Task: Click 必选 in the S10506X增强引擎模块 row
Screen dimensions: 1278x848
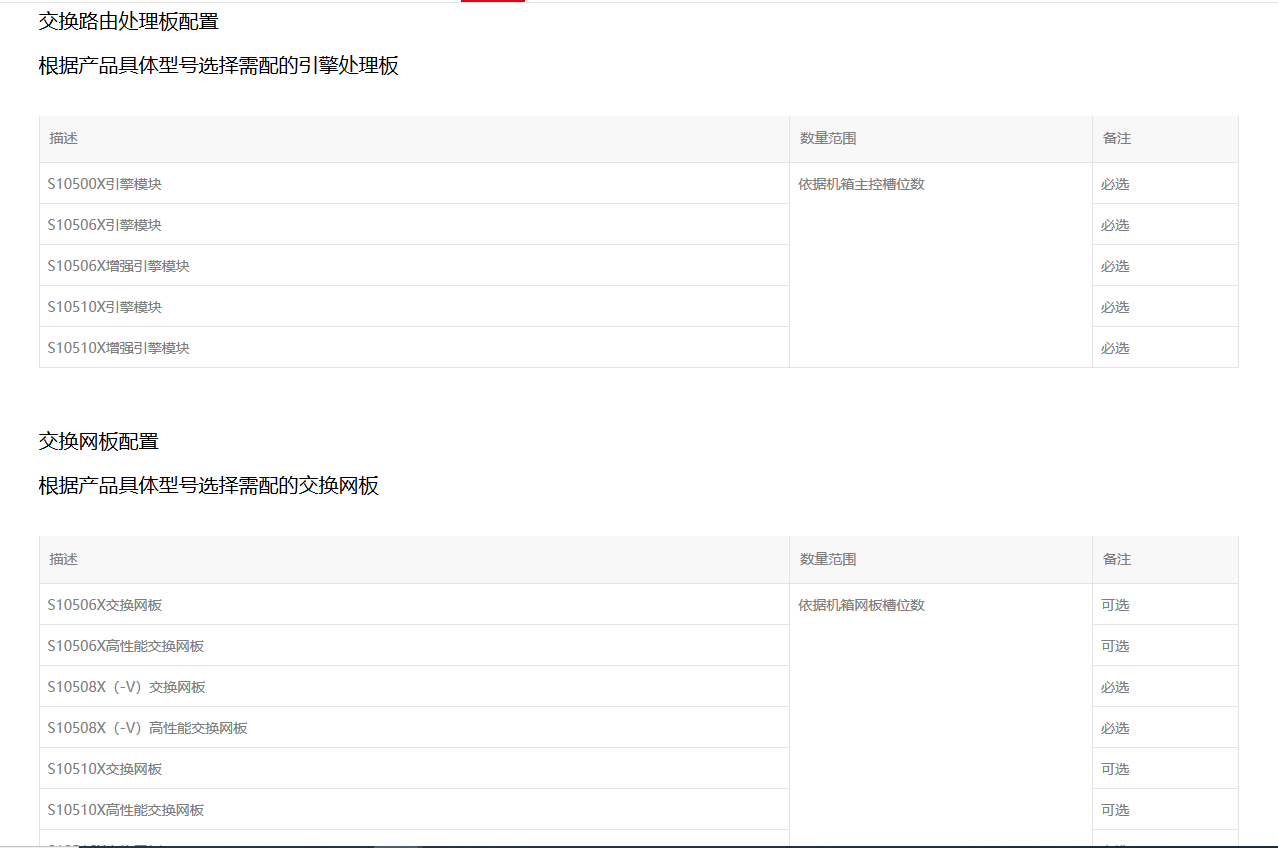Action: pyautogui.click(x=1115, y=266)
